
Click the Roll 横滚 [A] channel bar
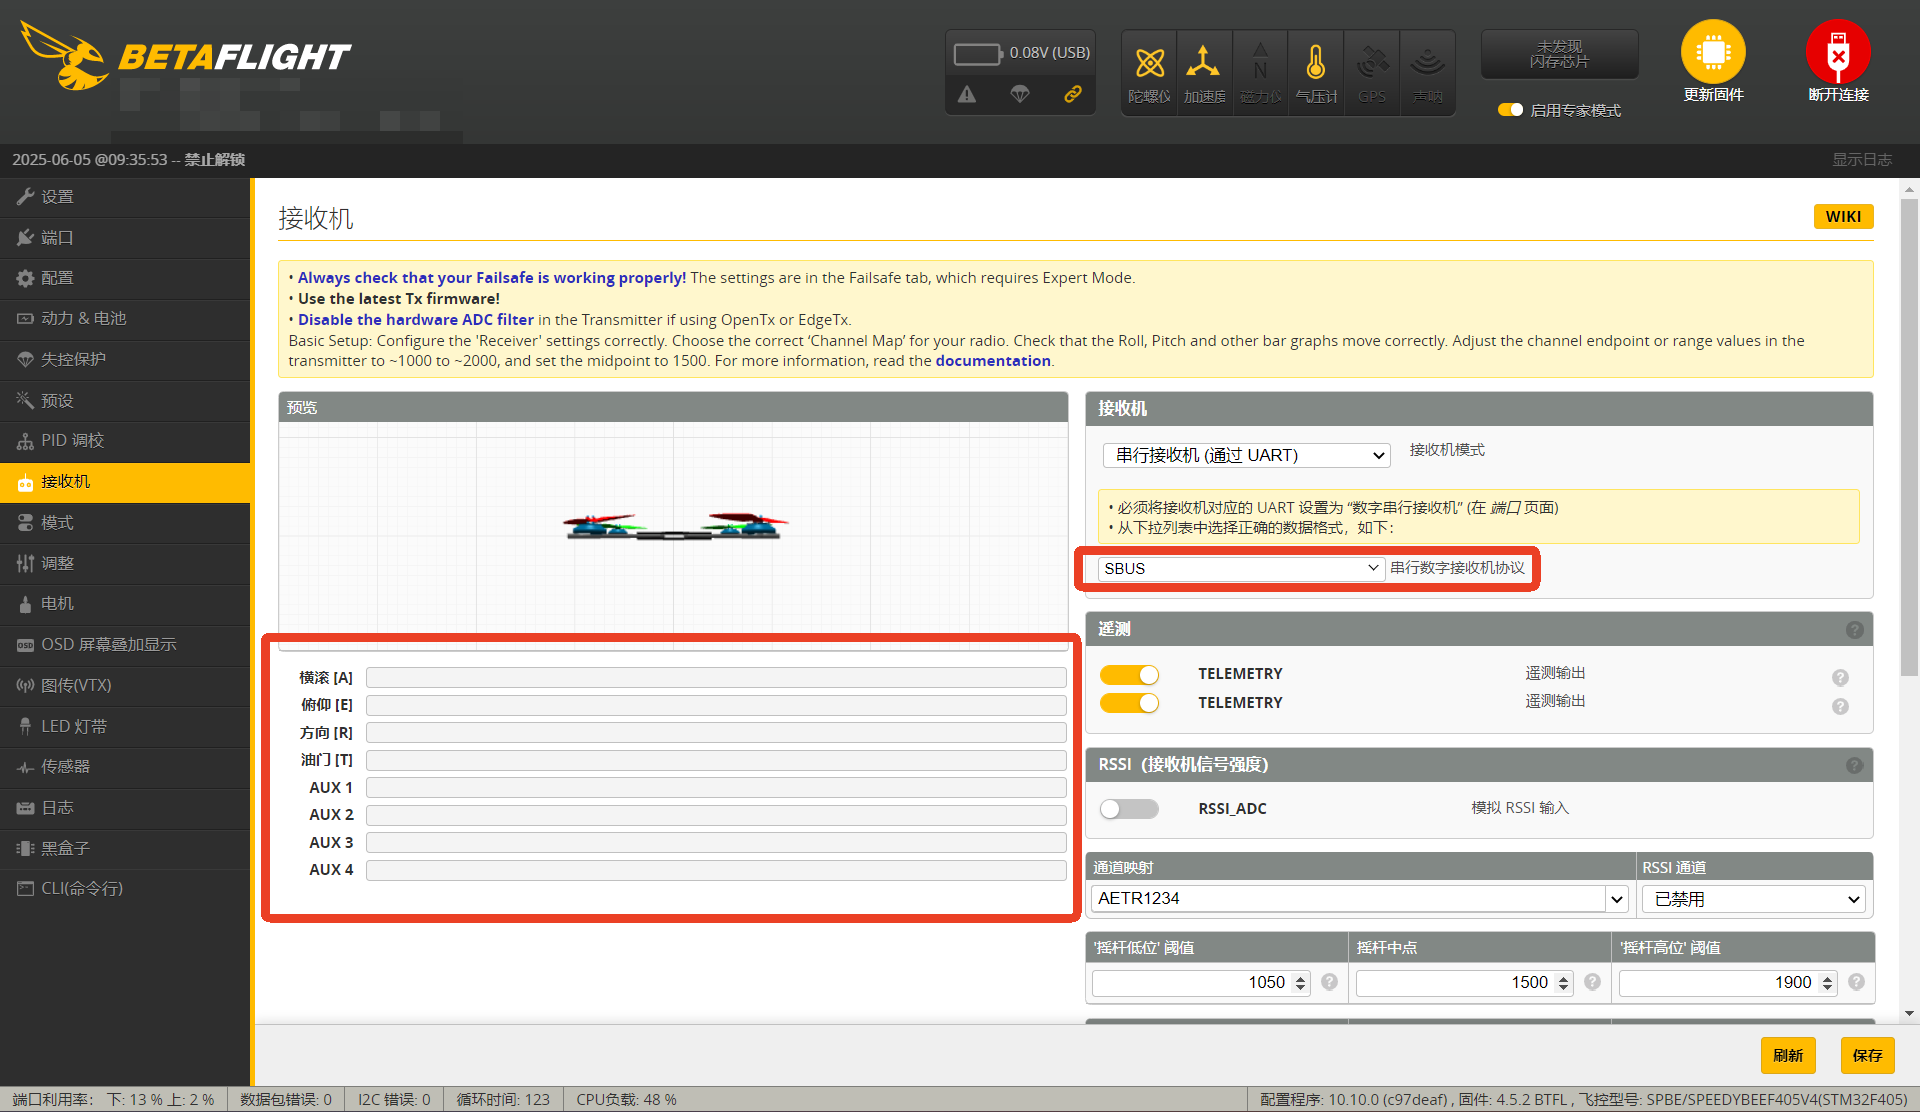716,678
